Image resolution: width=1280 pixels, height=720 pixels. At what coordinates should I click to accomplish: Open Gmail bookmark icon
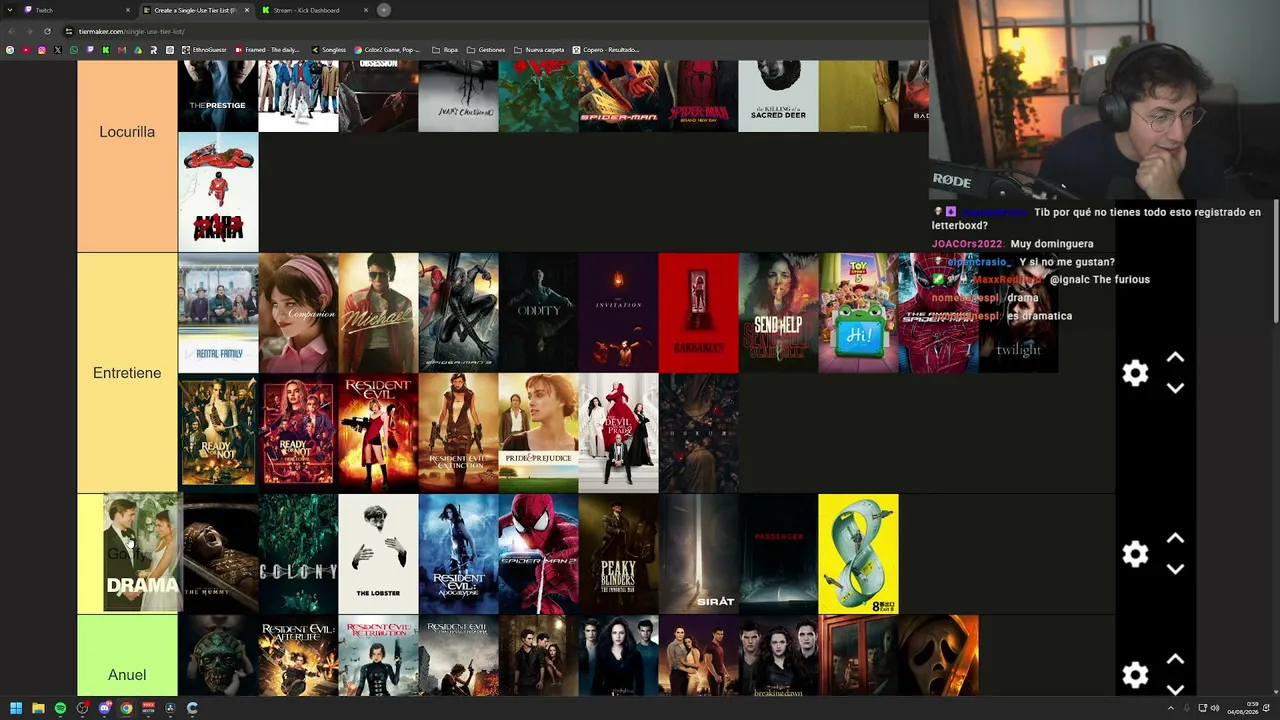pos(122,50)
